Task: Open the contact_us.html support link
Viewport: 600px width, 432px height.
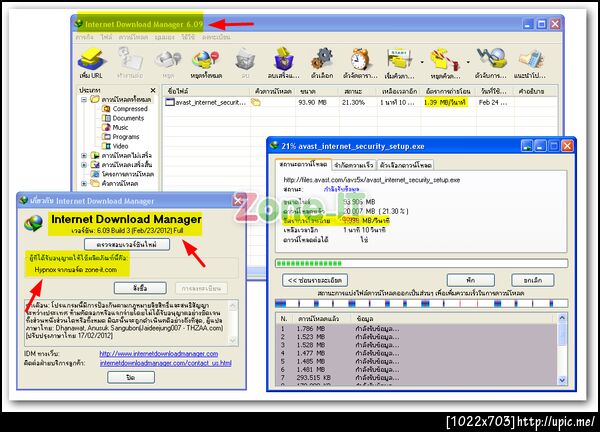Action: tap(166, 363)
